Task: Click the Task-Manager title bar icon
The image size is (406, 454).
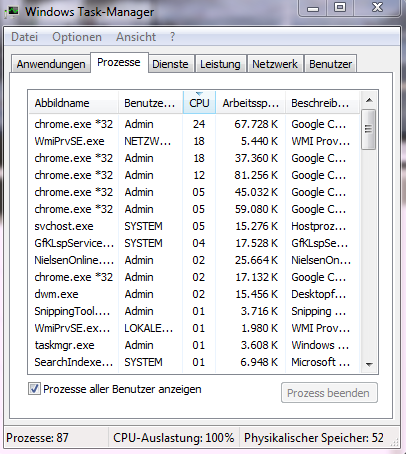Action: [12, 12]
